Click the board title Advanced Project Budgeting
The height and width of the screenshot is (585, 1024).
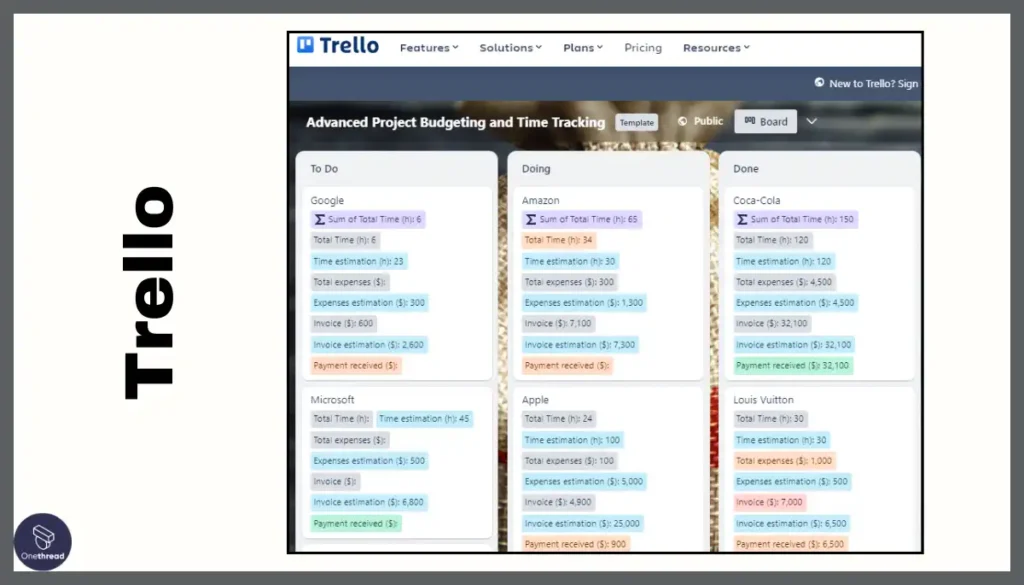coord(455,122)
